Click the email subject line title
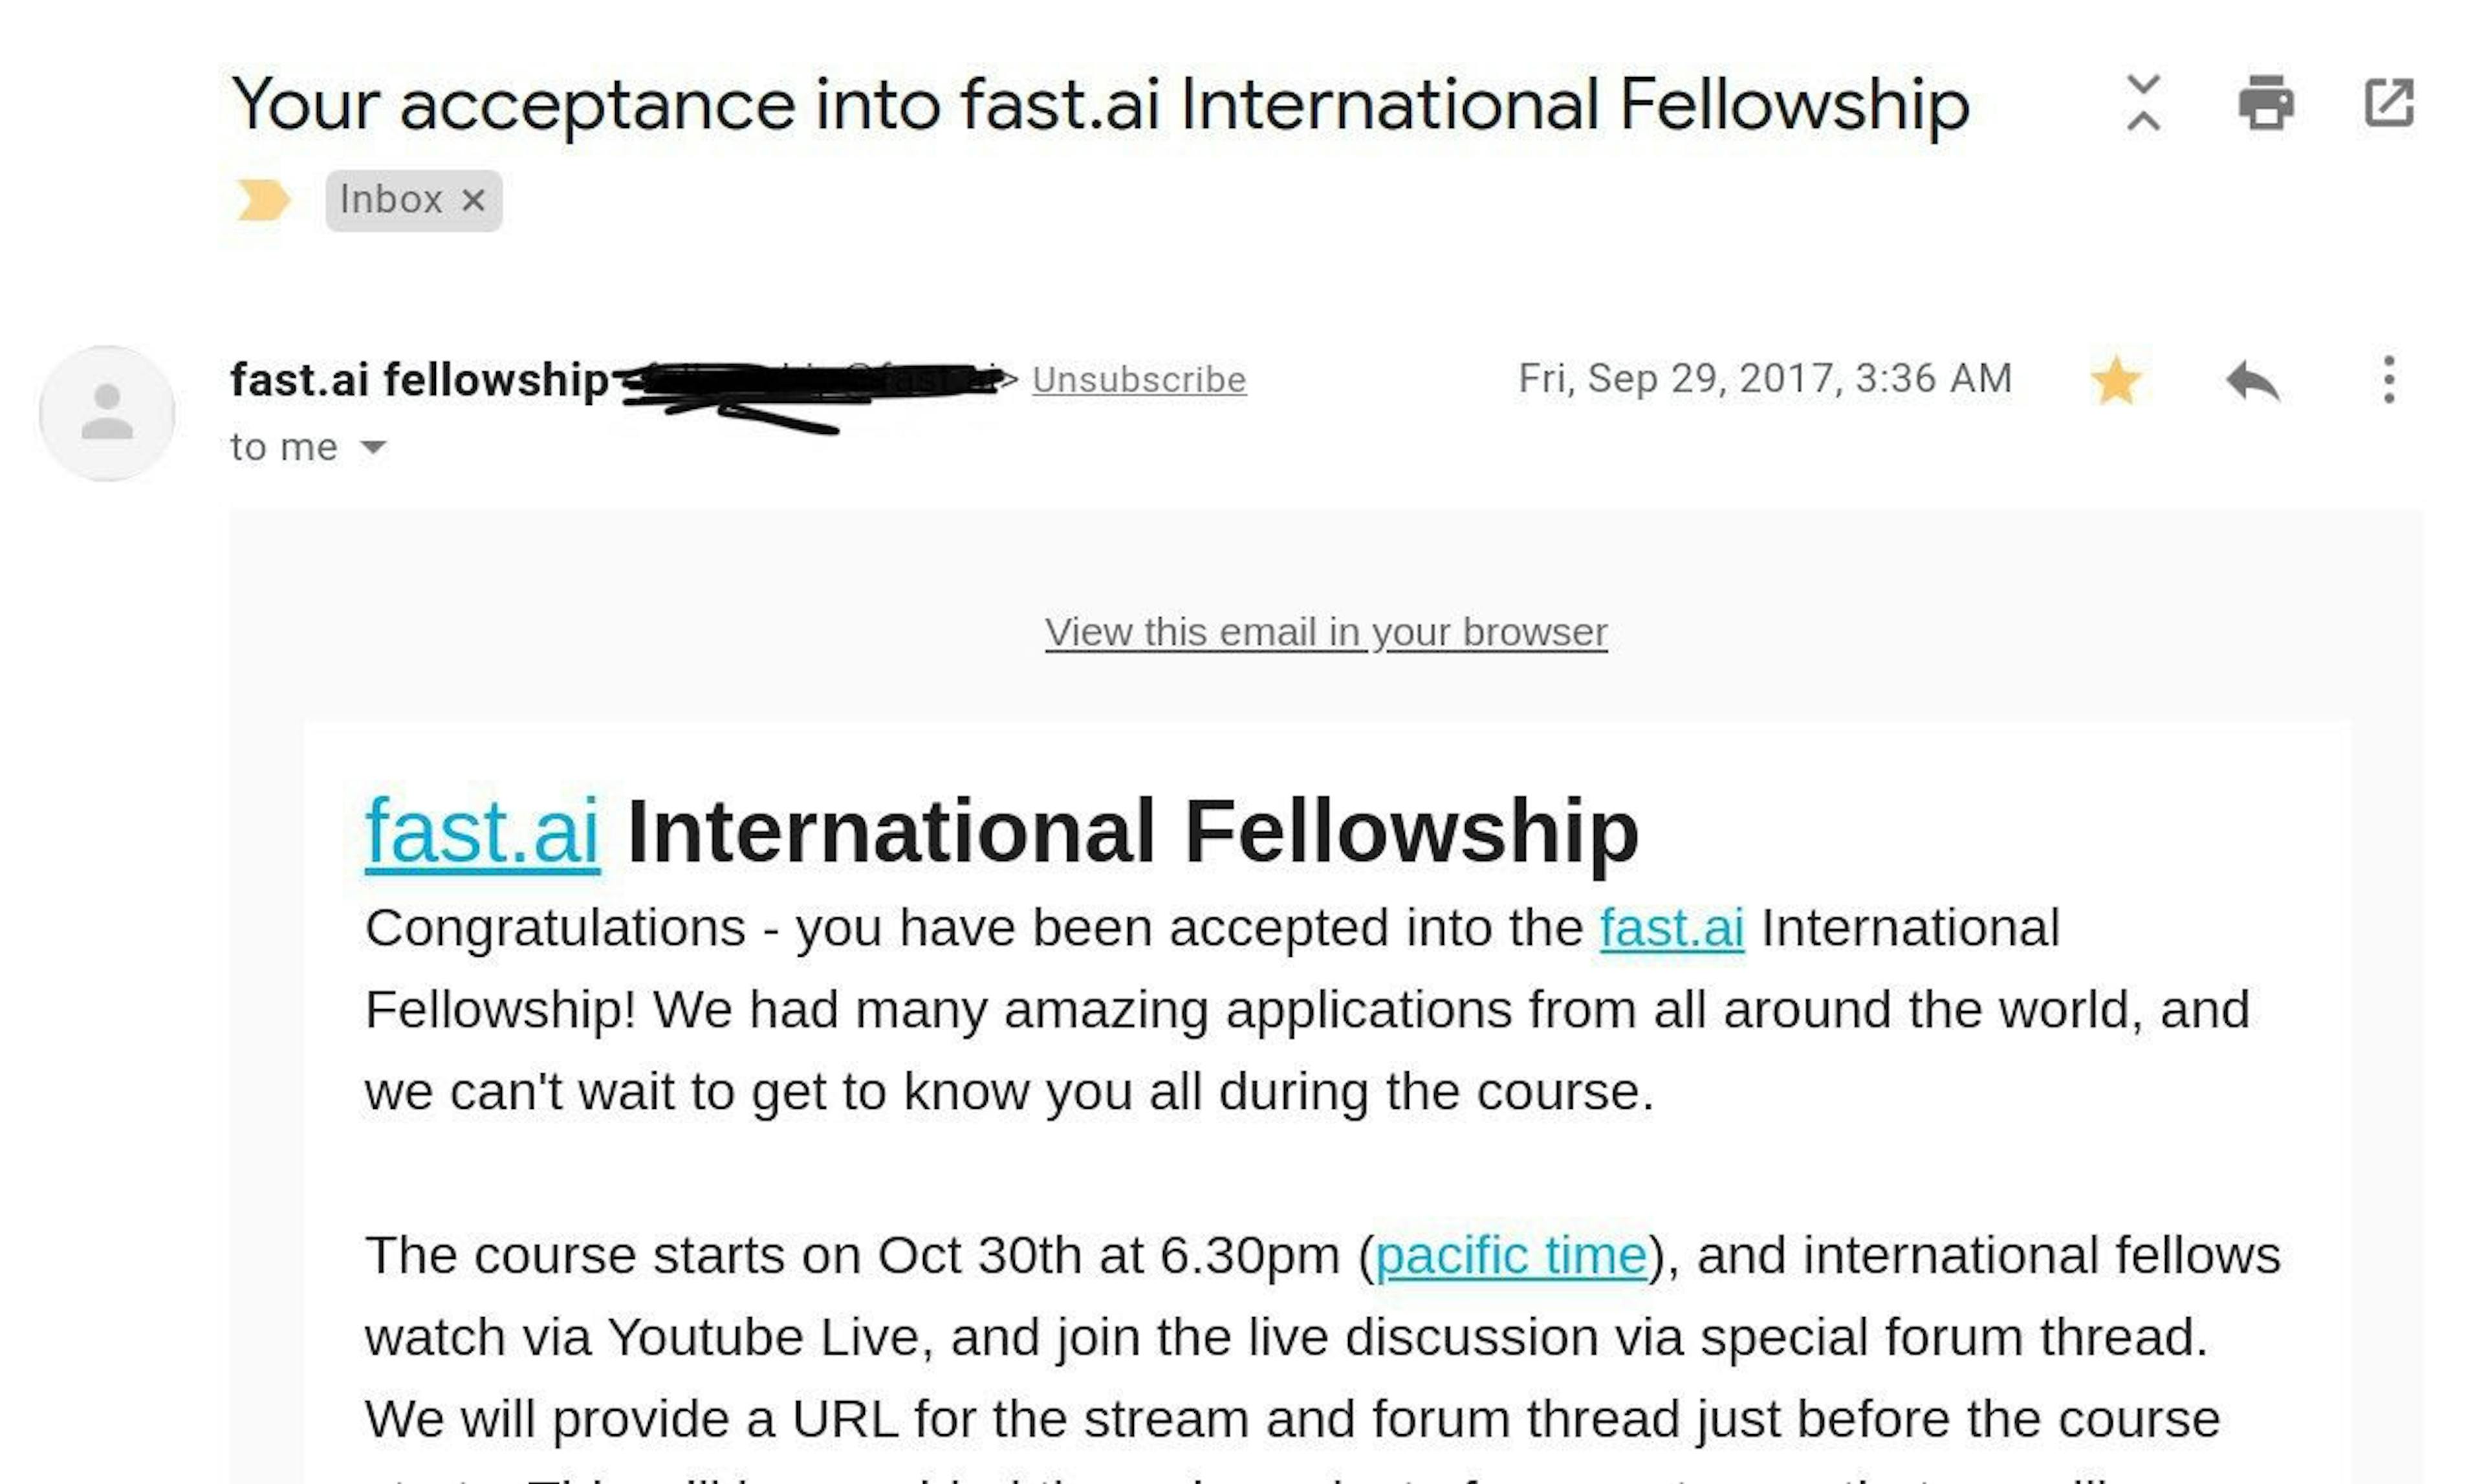The height and width of the screenshot is (1484, 2484). [1100, 104]
